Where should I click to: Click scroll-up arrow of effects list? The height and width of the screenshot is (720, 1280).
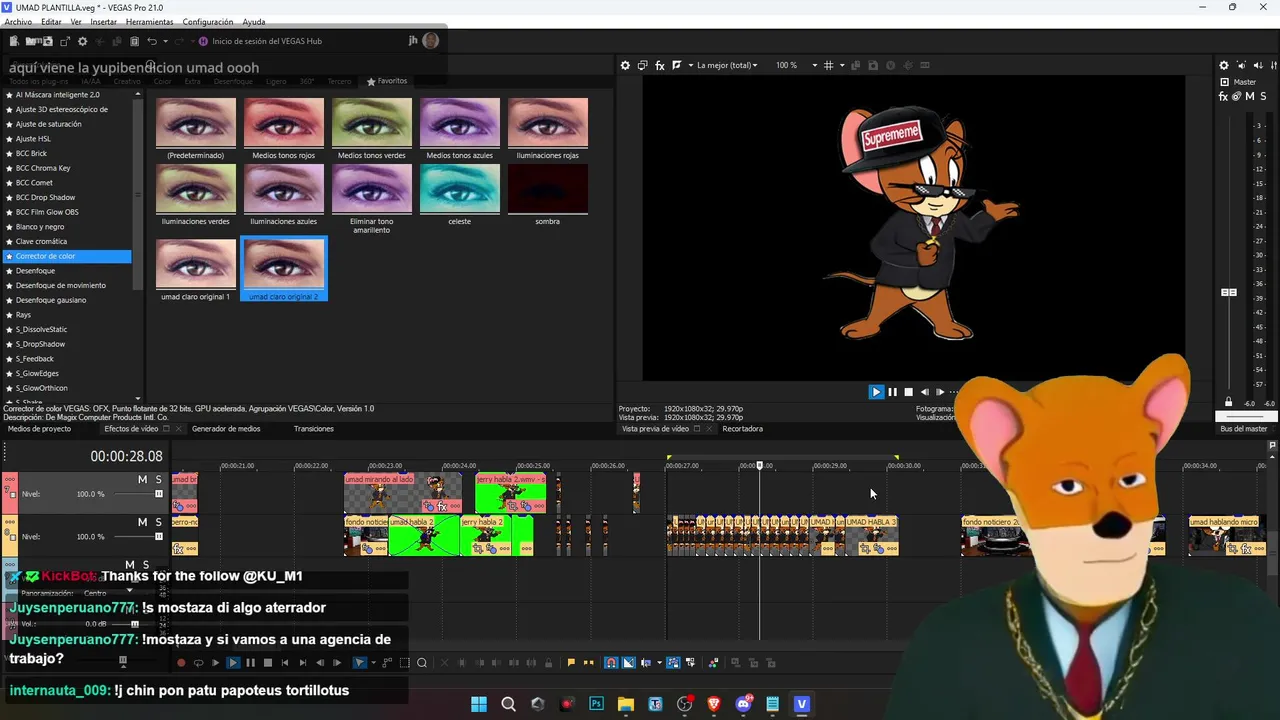pos(138,94)
